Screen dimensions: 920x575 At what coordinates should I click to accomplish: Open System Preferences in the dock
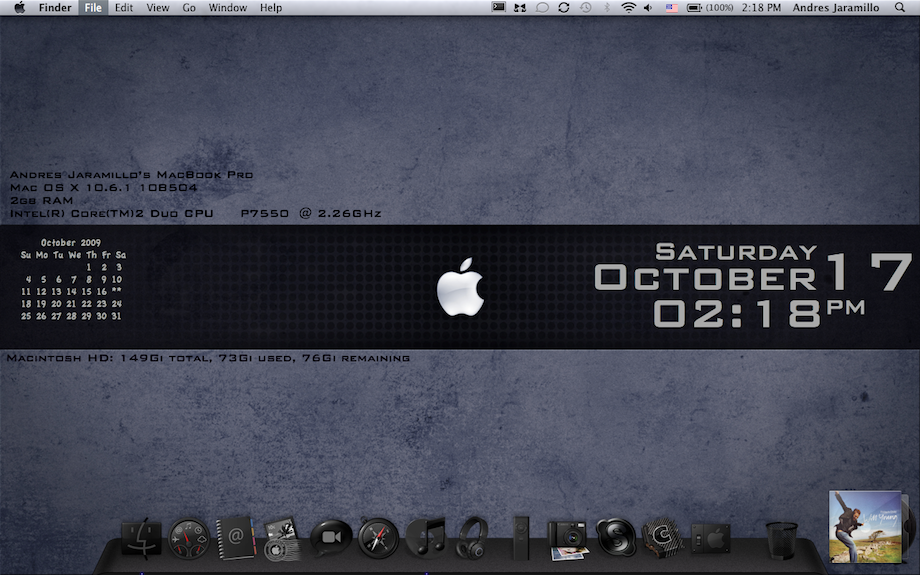pyautogui.click(x=711, y=537)
